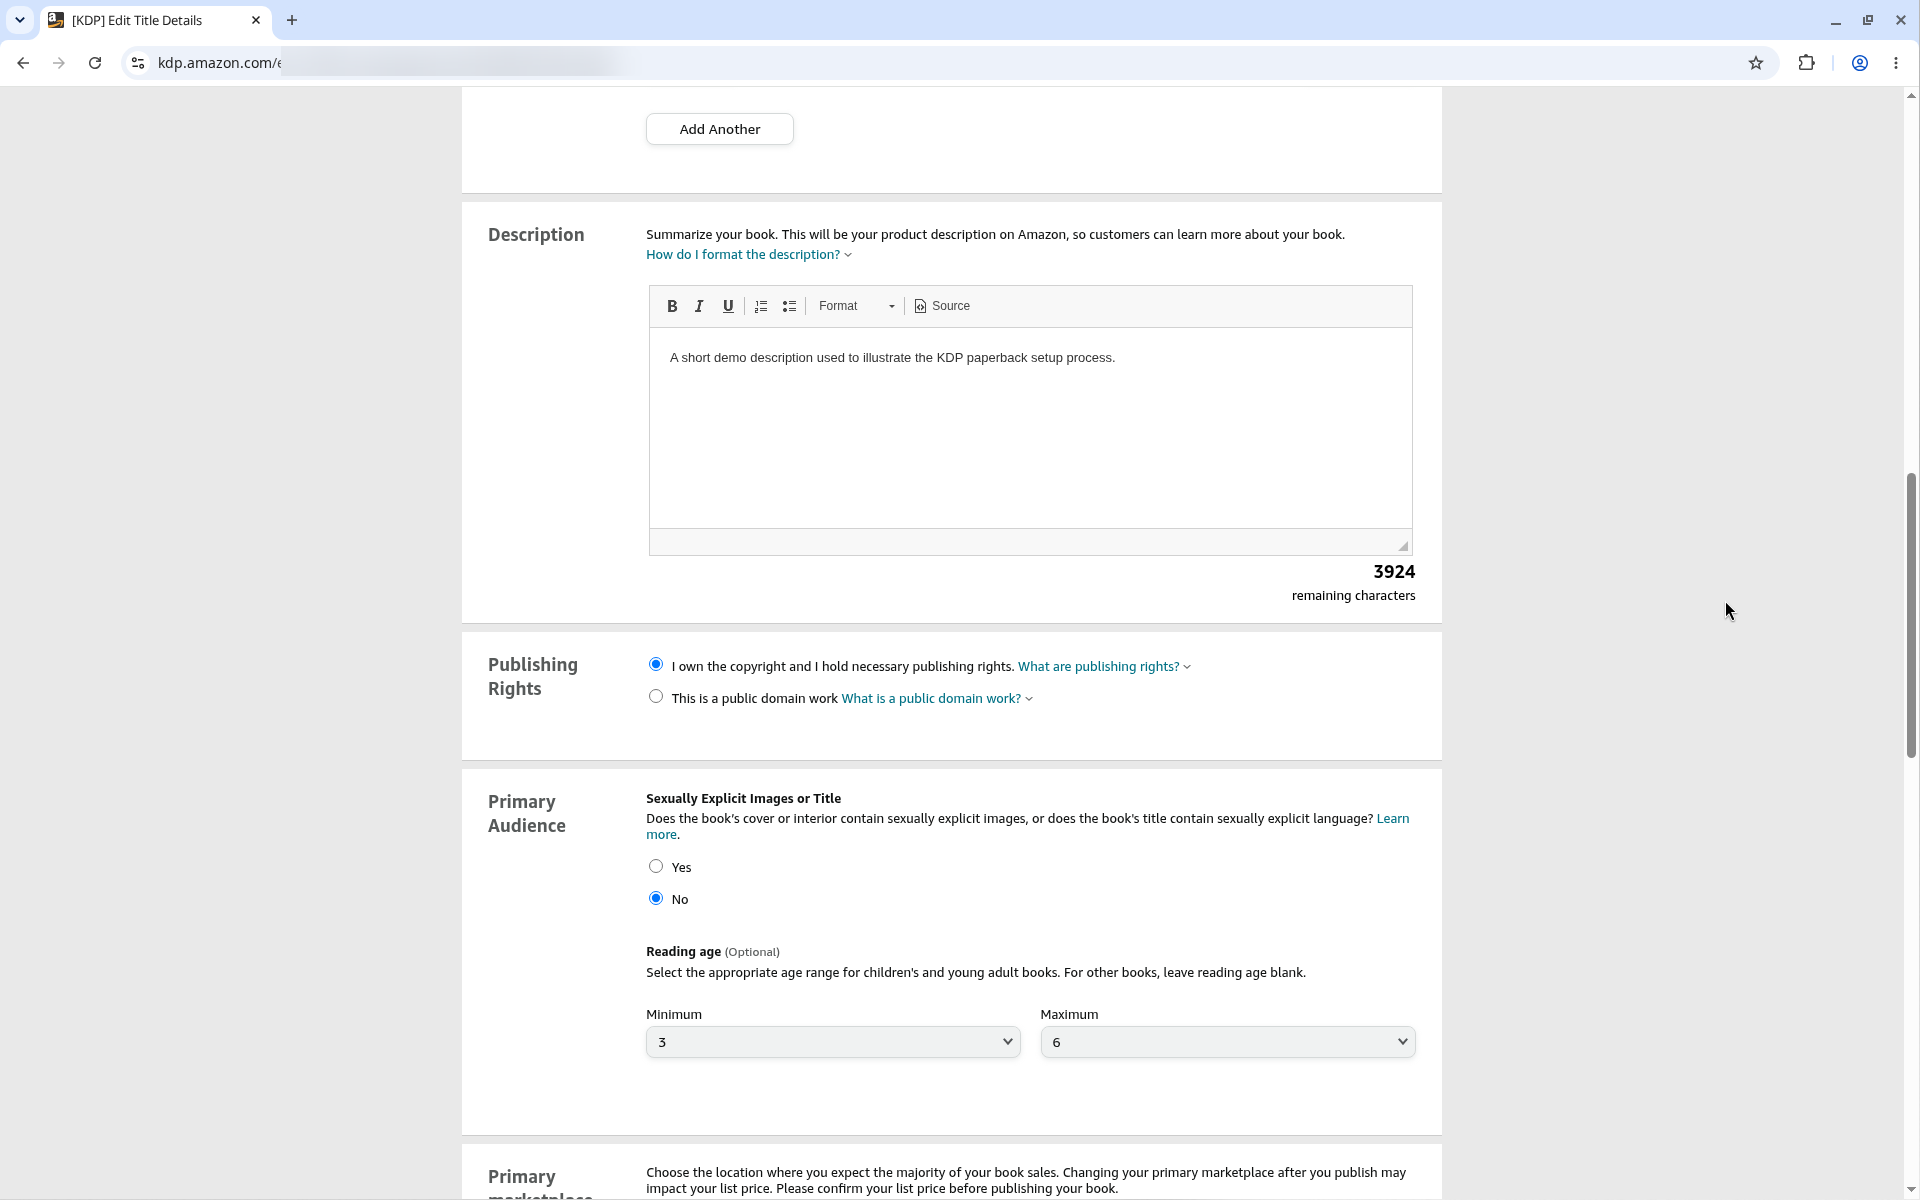Reload the page
1920x1200 pixels.
pyautogui.click(x=95, y=63)
